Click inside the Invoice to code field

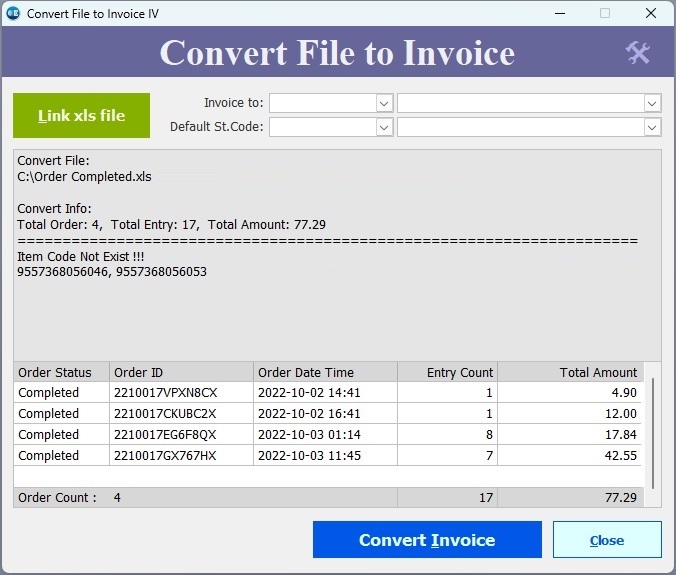322,103
